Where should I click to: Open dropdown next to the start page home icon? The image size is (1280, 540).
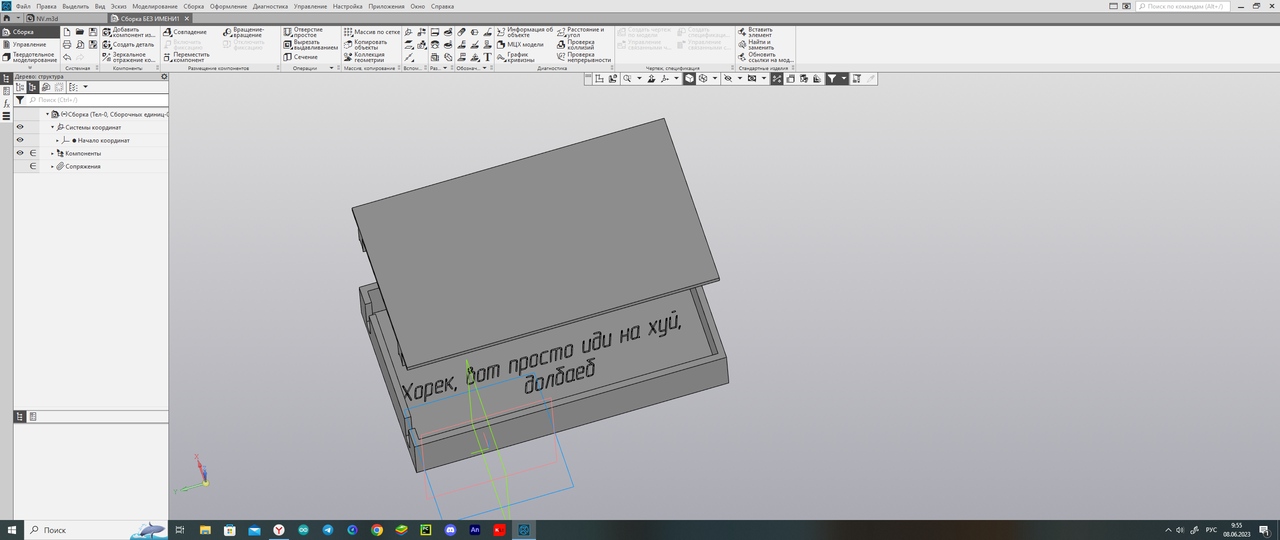17,19
